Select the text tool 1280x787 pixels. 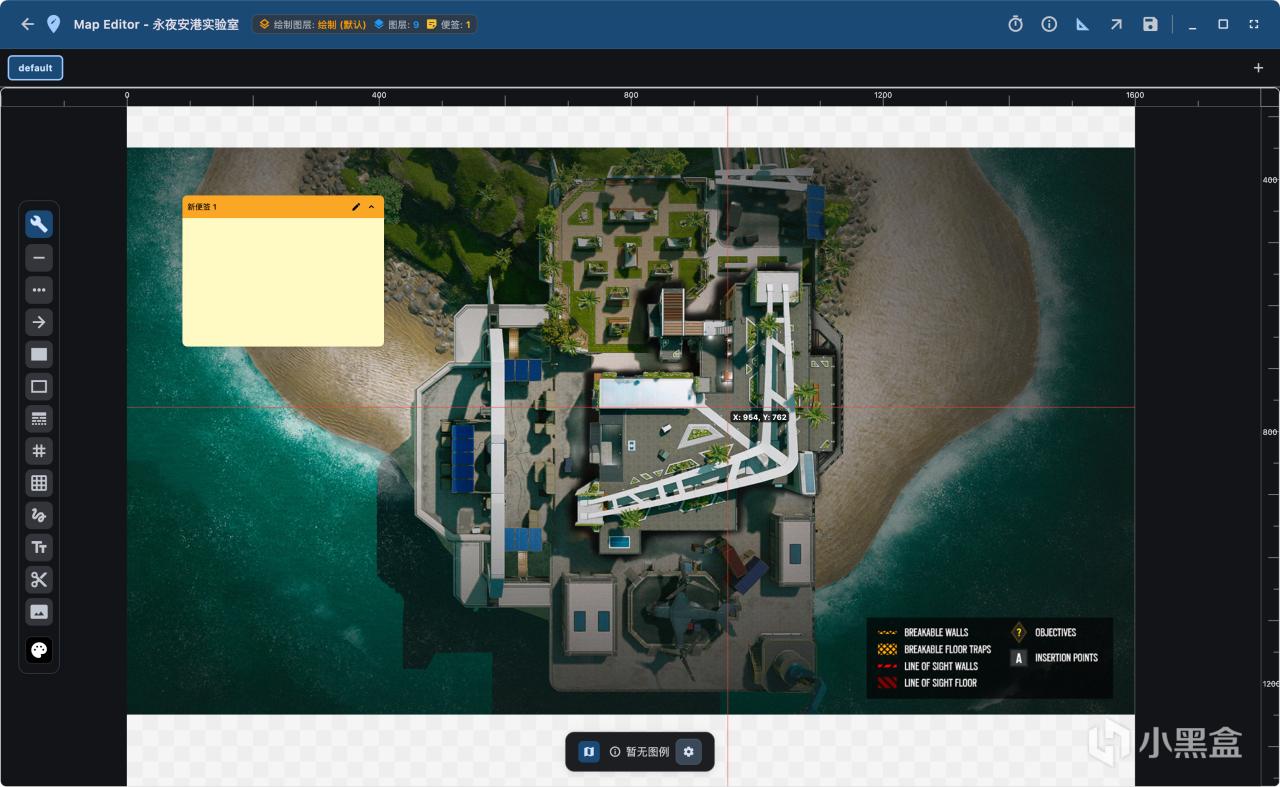point(39,547)
